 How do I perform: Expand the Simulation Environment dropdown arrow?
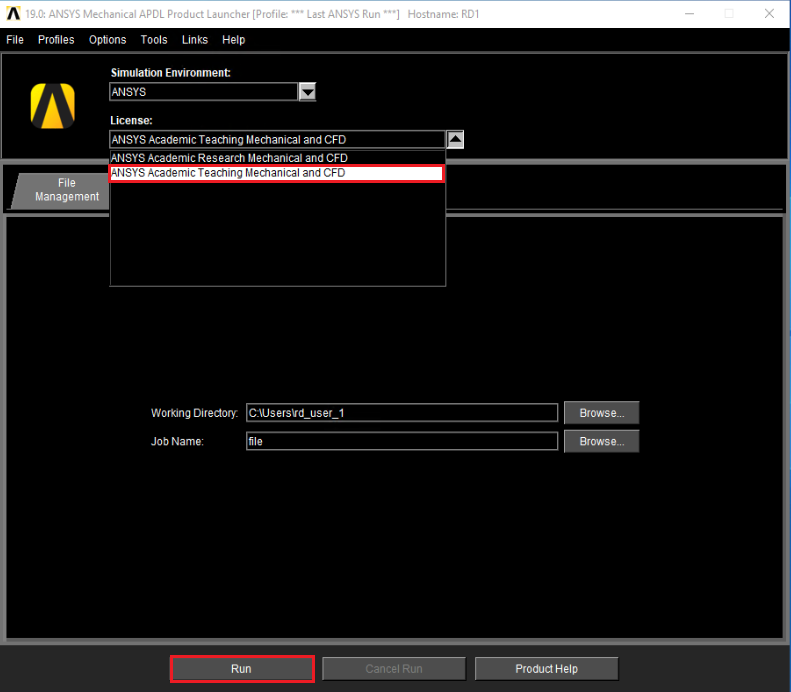coord(307,92)
